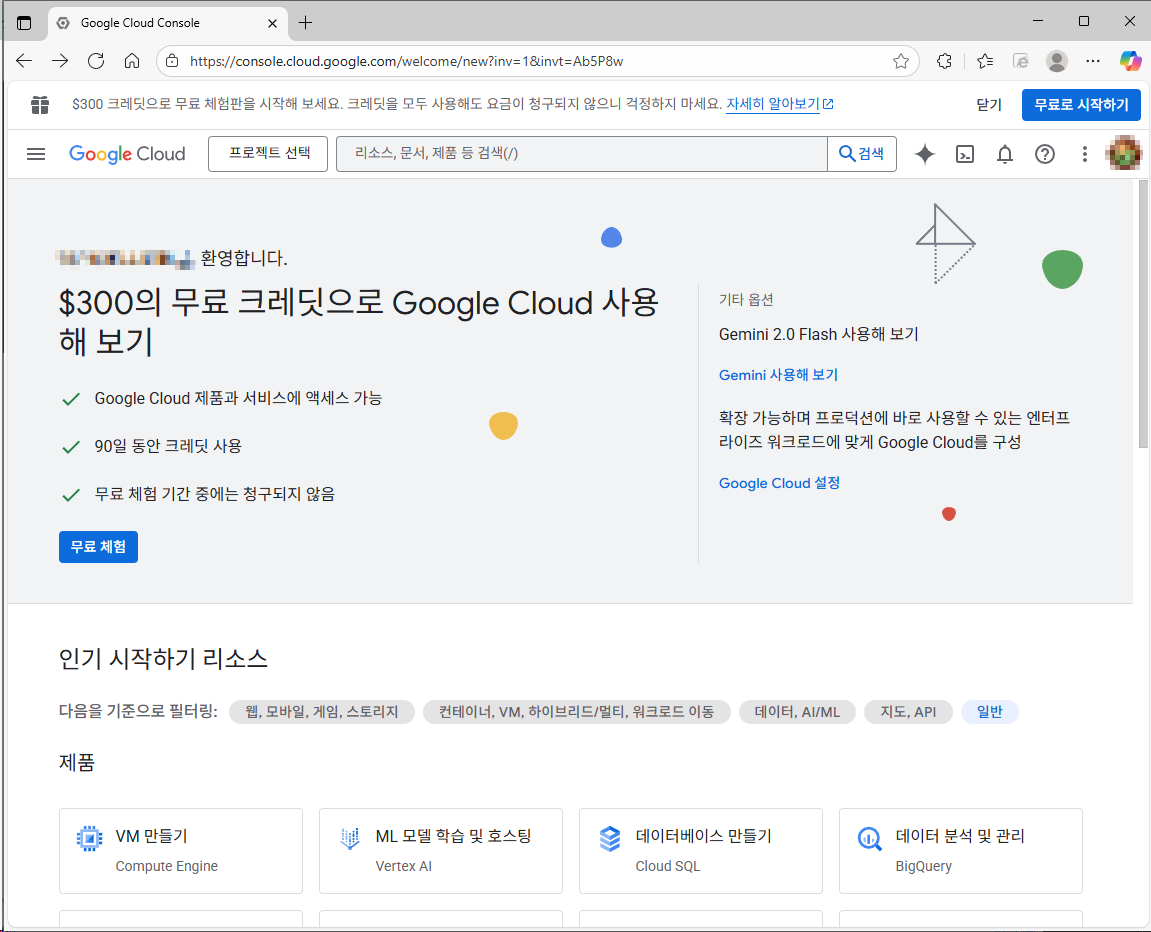
Task: Open the 프로젝트 선택 project picker
Action: click(x=268, y=153)
